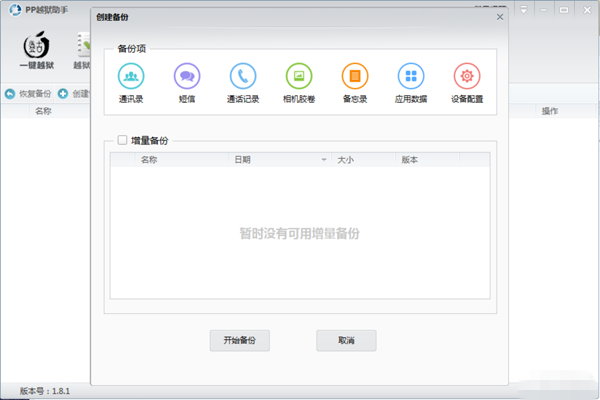Viewport: 600px width, 400px height.
Task: Enable the 增量备份 checkbox
Action: coord(122,140)
